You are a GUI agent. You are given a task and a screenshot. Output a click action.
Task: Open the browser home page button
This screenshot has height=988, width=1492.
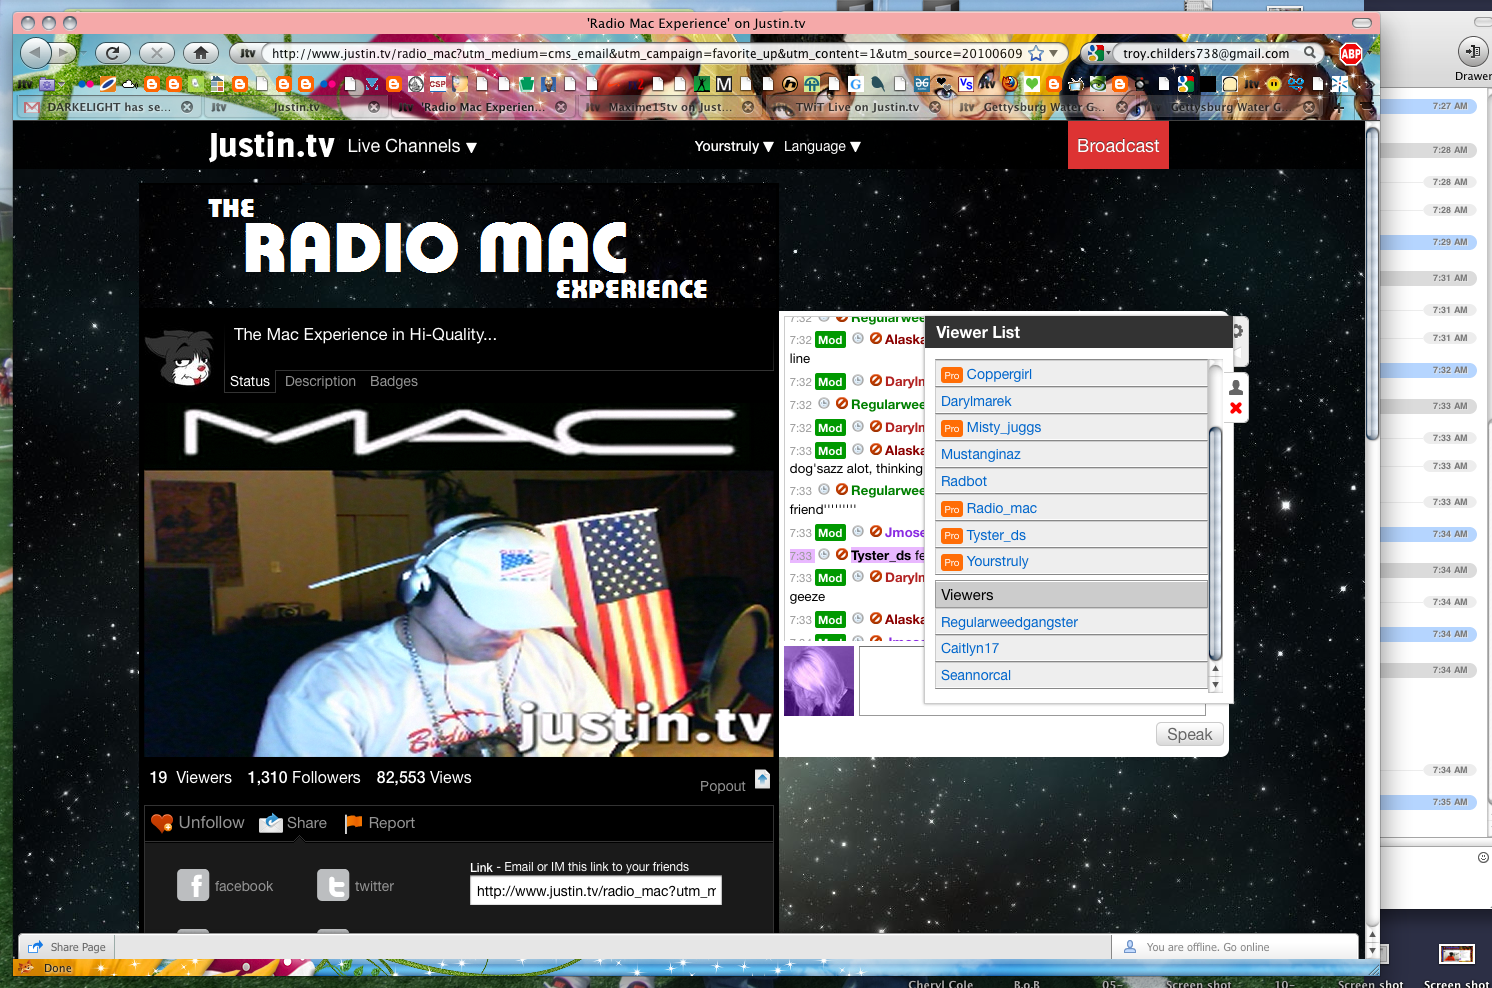click(x=201, y=53)
